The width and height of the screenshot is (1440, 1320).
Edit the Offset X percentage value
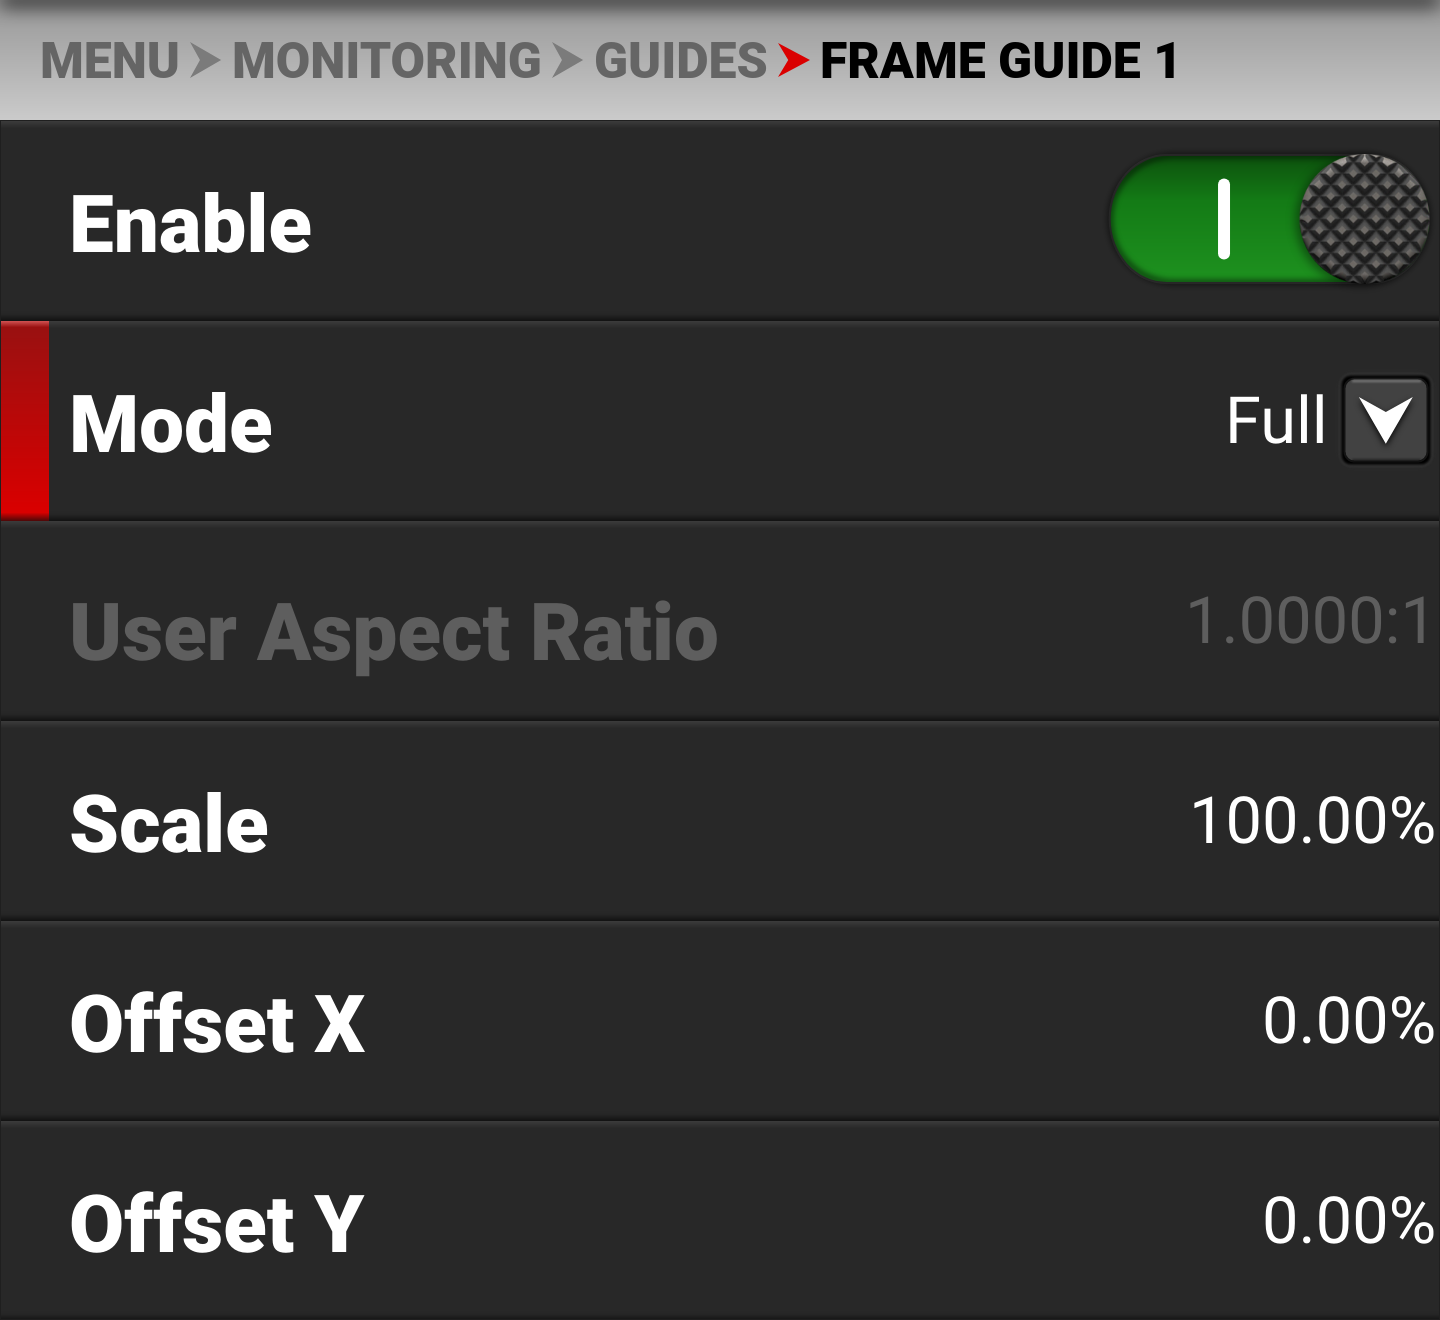click(x=1348, y=1021)
